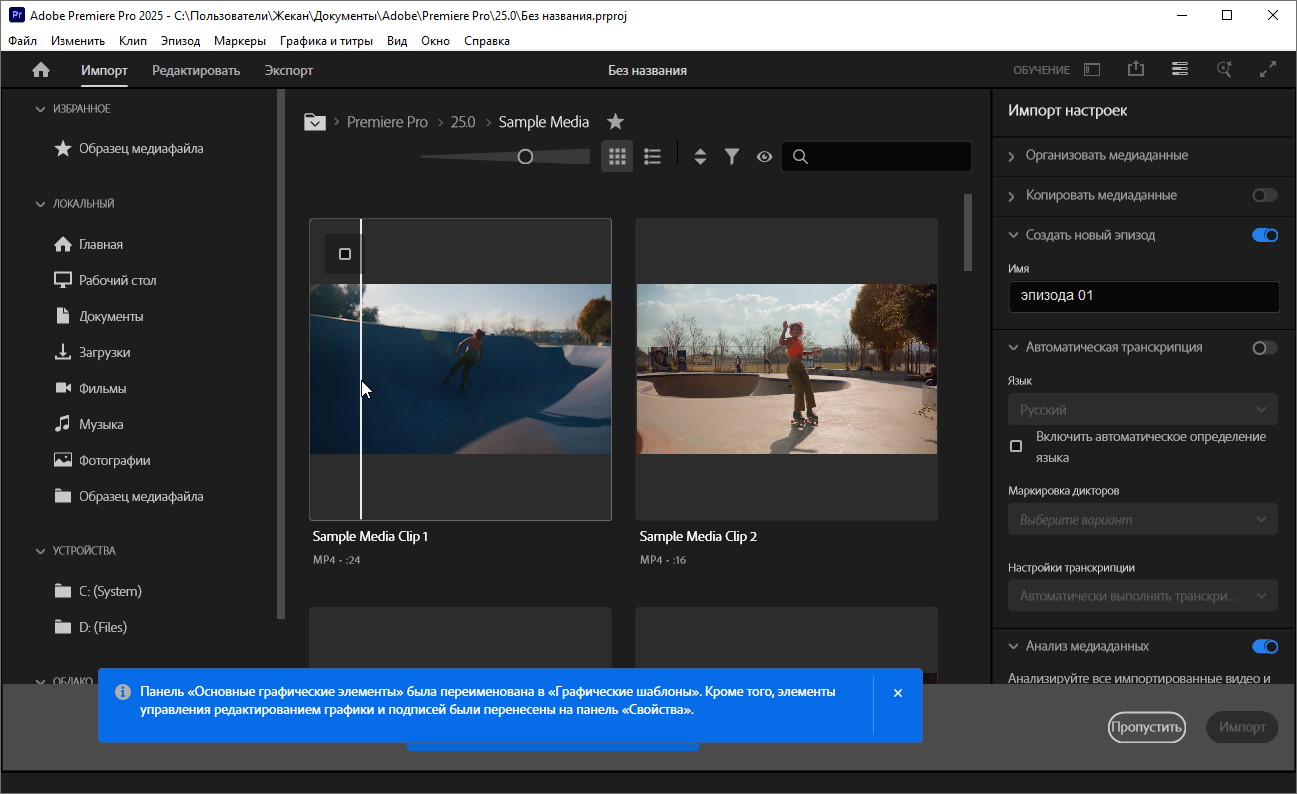Viewport: 1297px width, 794px height.
Task: Open the Фотографии folder
Action: point(115,460)
